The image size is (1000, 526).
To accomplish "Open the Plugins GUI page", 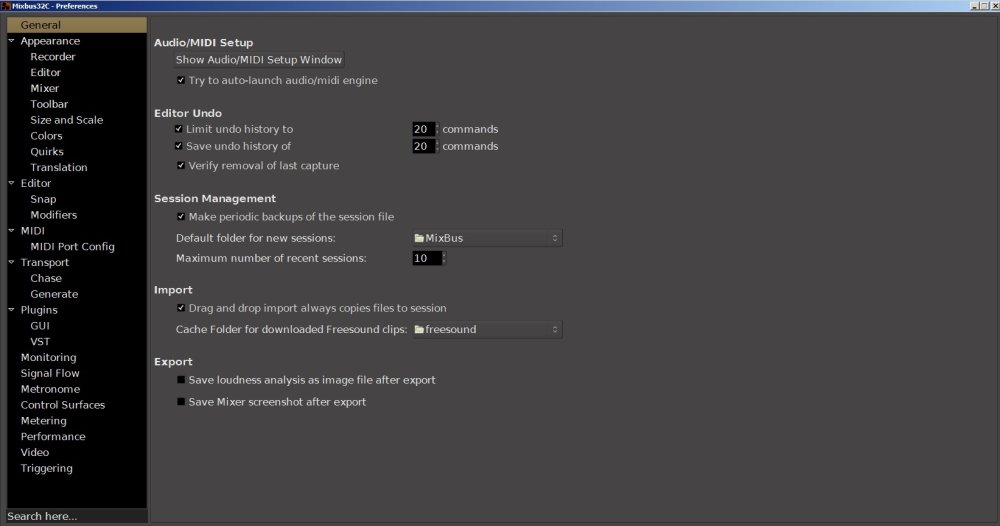I will click(x=40, y=325).
